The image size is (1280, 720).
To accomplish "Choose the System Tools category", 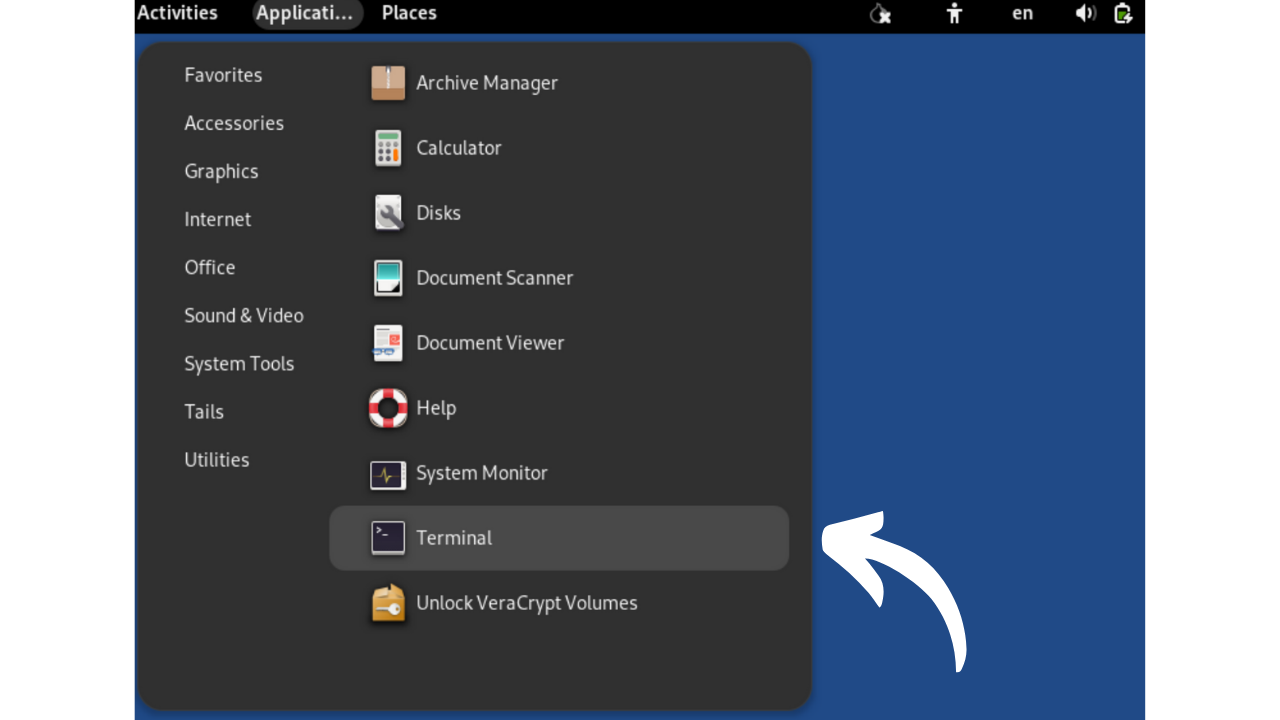I will pos(239,364).
